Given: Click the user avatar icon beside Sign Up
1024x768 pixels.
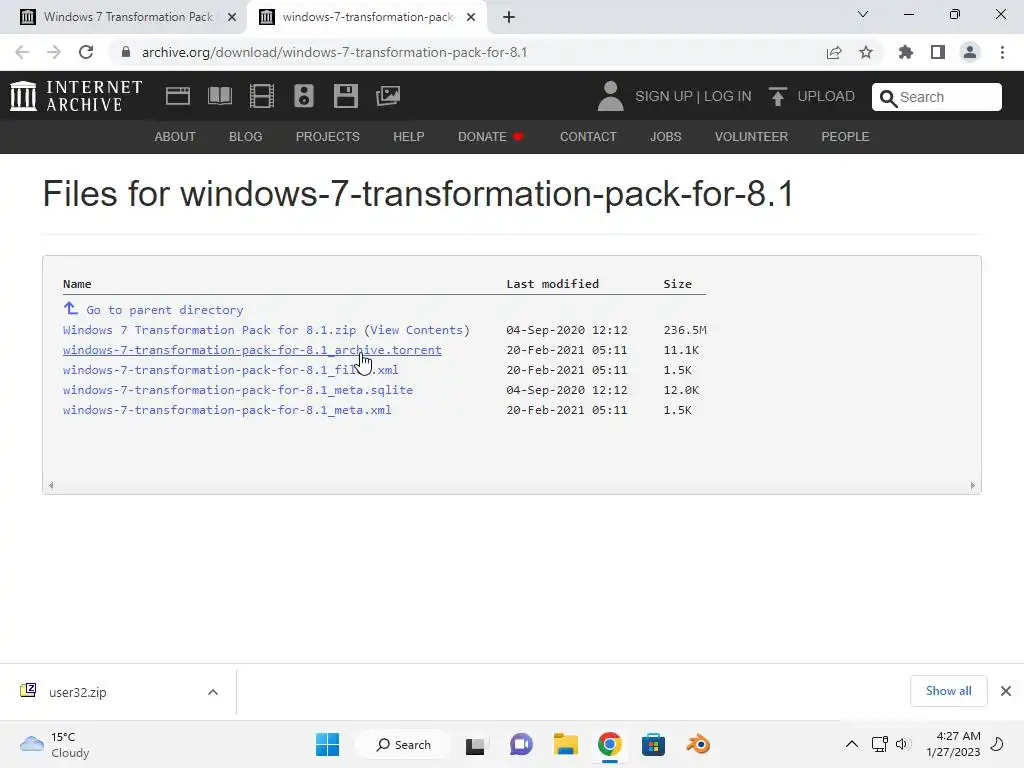Looking at the screenshot, I should (611, 96).
